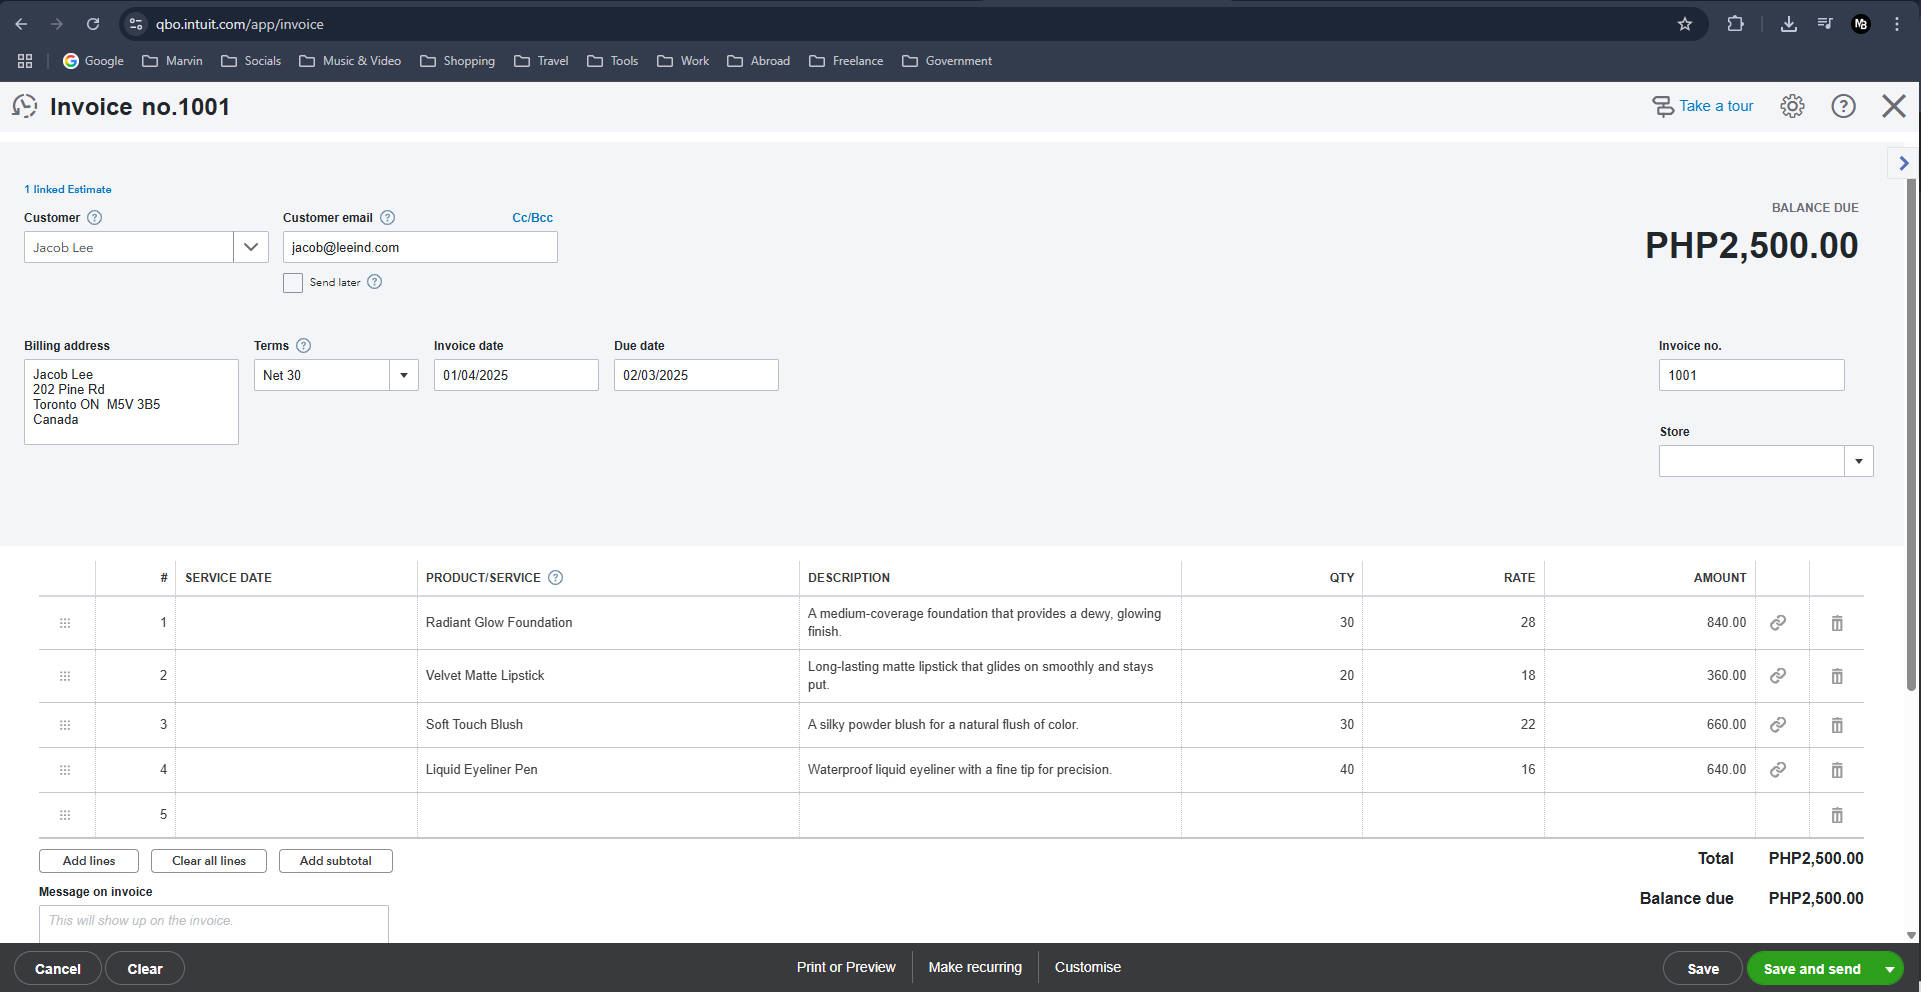Click the Add subtotal button
This screenshot has height=992, width=1921.
click(x=336, y=861)
